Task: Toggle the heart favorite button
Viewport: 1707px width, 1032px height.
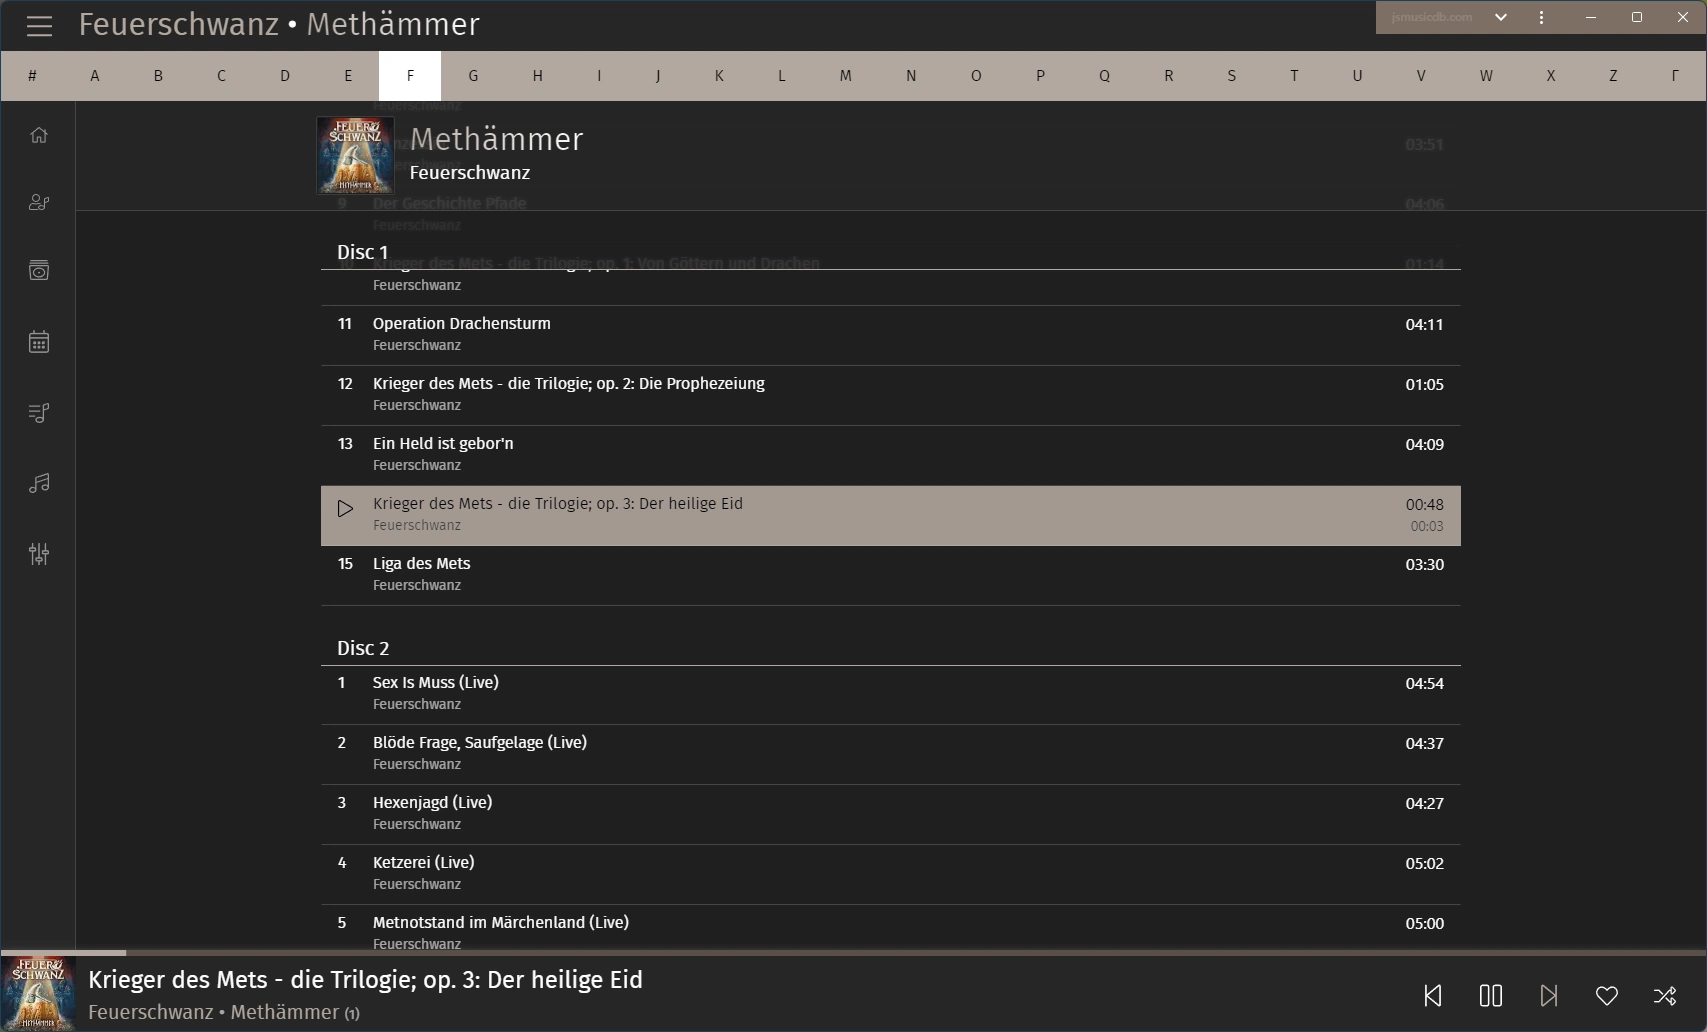Action: click(x=1607, y=996)
